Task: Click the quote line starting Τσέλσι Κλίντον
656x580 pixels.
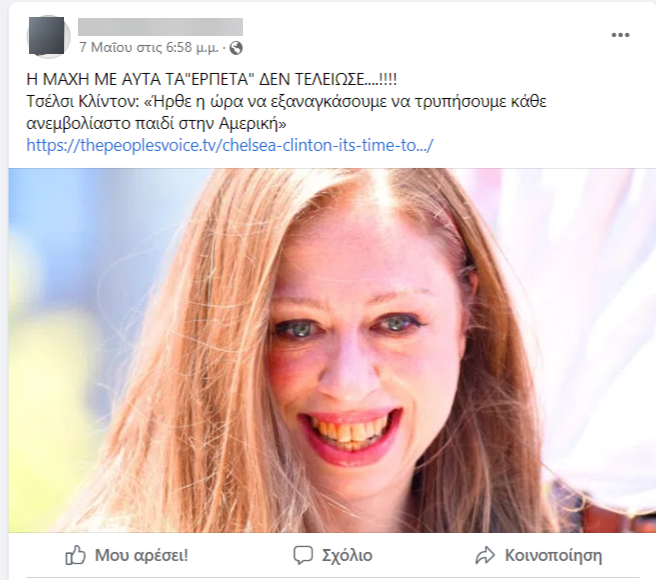Action: (287, 102)
